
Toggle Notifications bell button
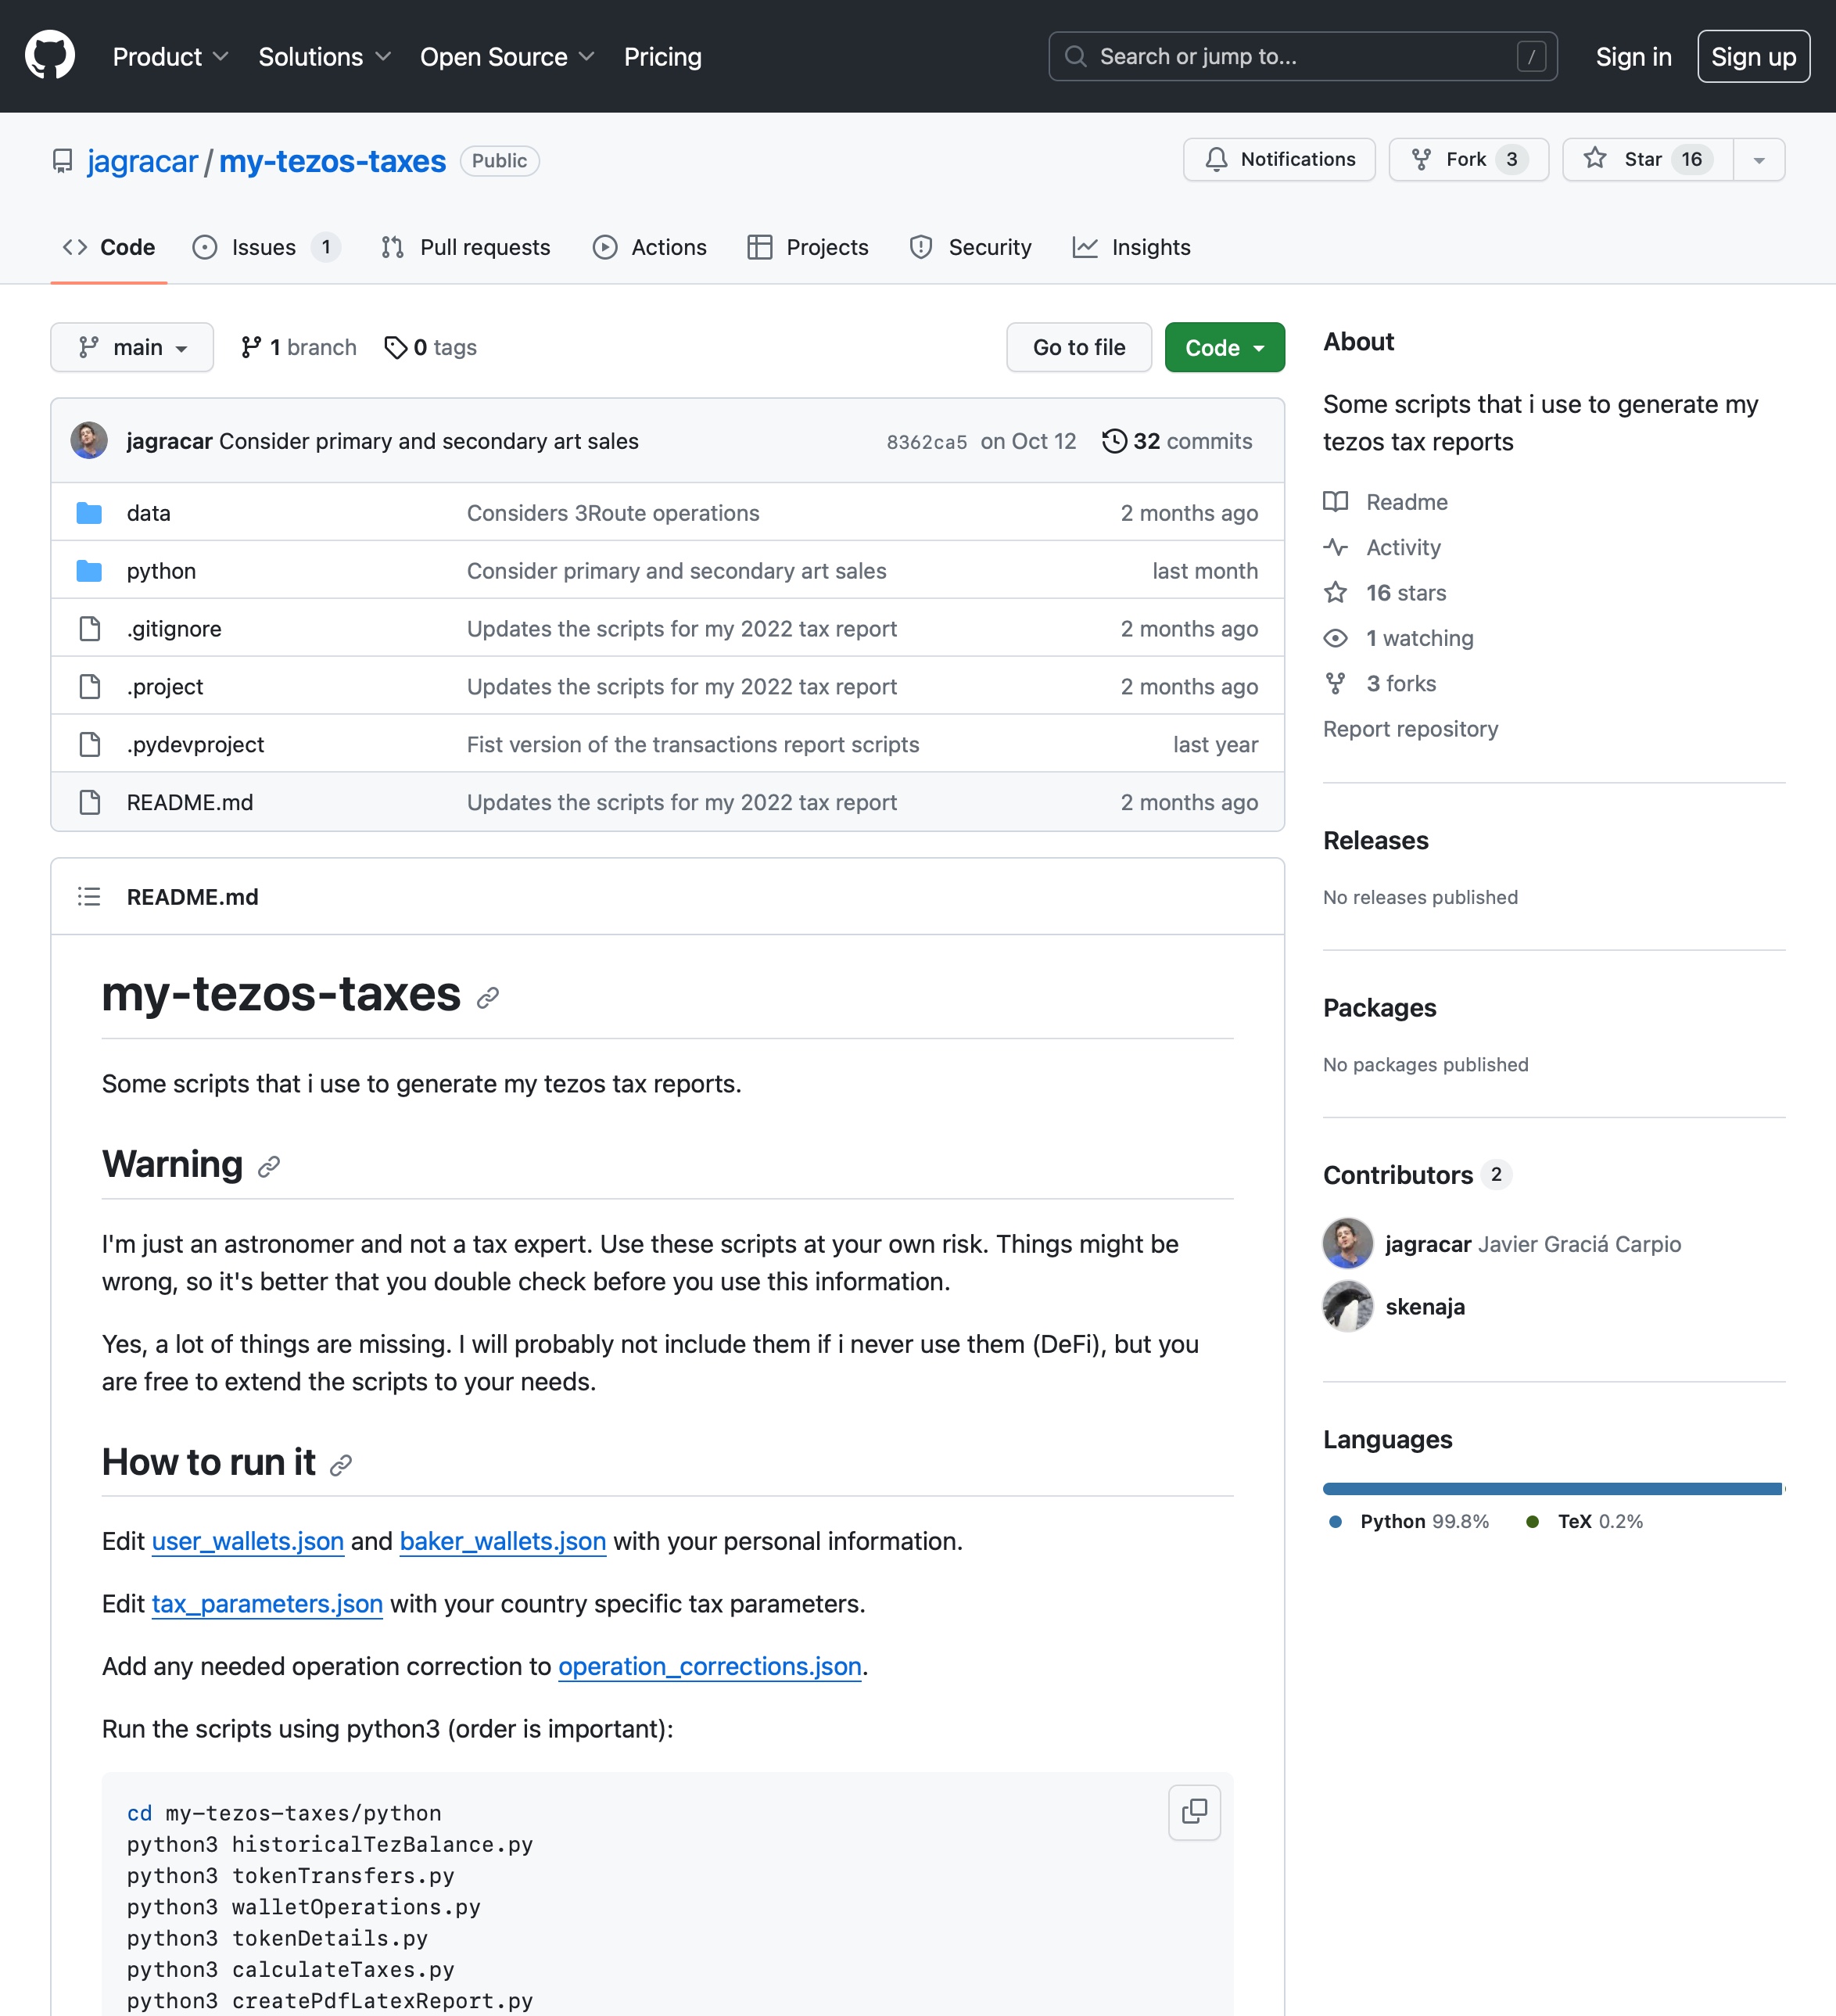1279,159
